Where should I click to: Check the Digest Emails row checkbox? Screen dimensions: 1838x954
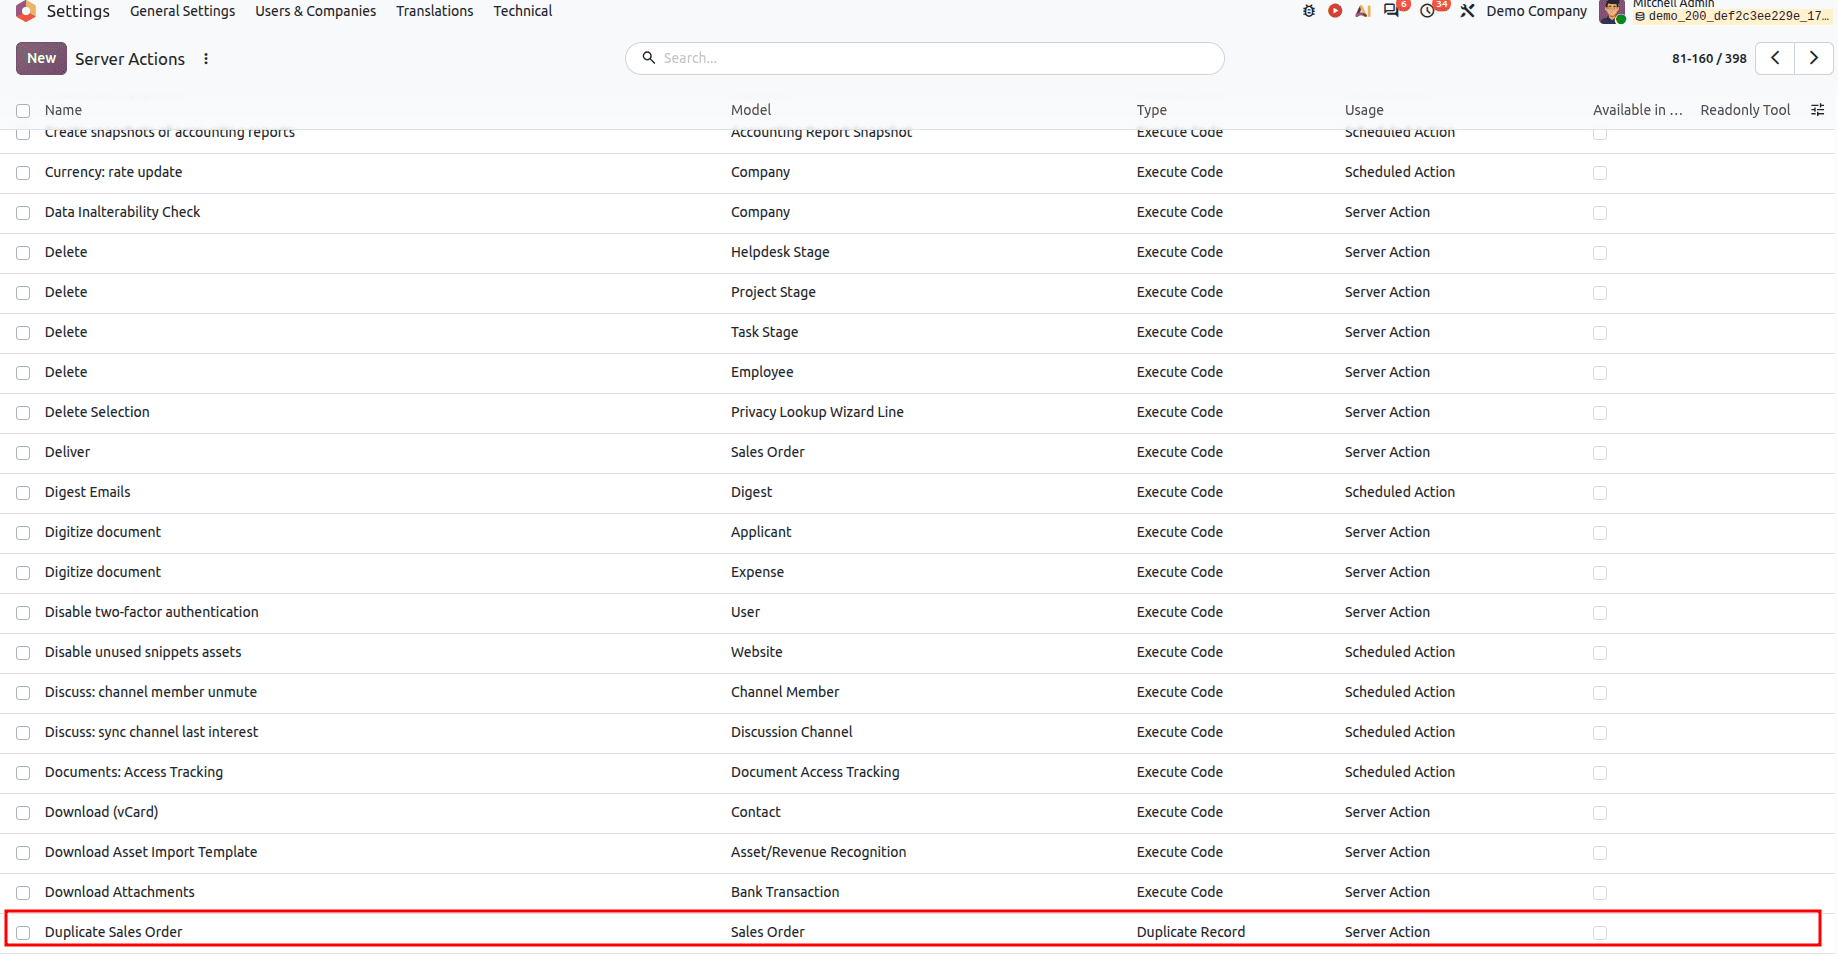pyautogui.click(x=23, y=493)
